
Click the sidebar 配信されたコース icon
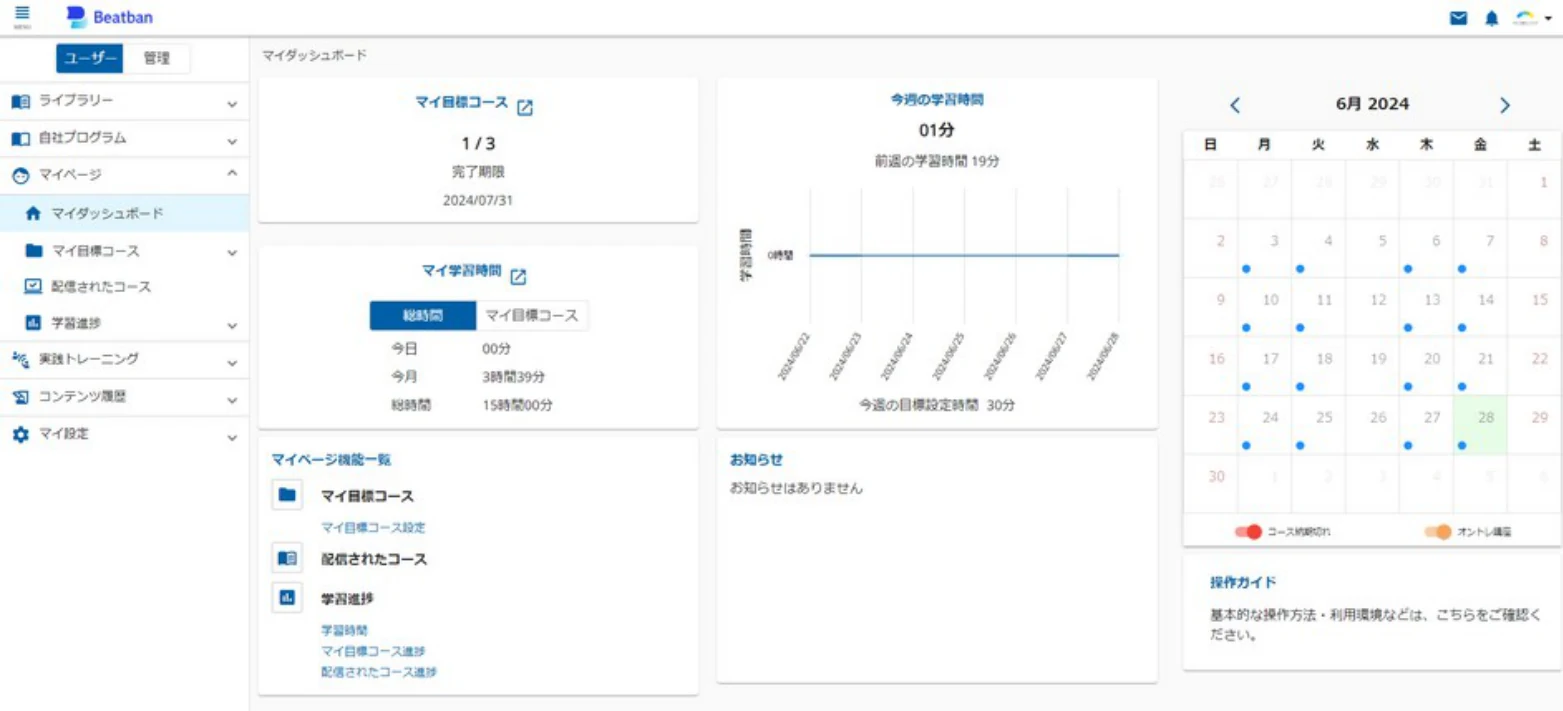(33, 287)
